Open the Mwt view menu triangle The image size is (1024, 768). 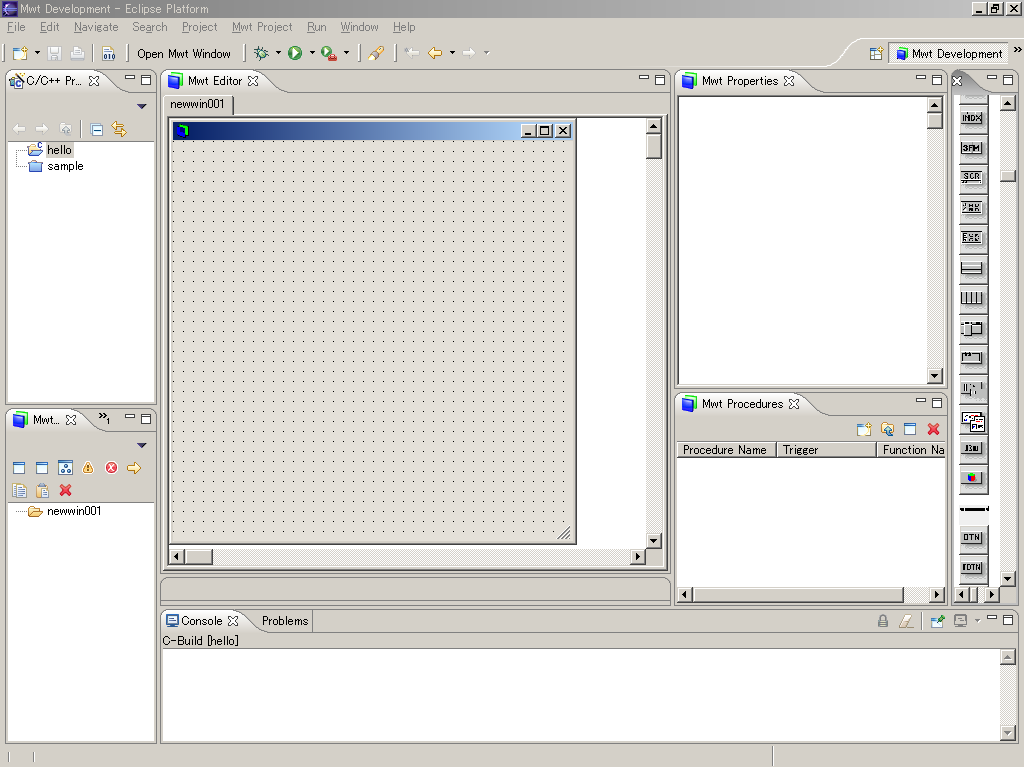142,445
